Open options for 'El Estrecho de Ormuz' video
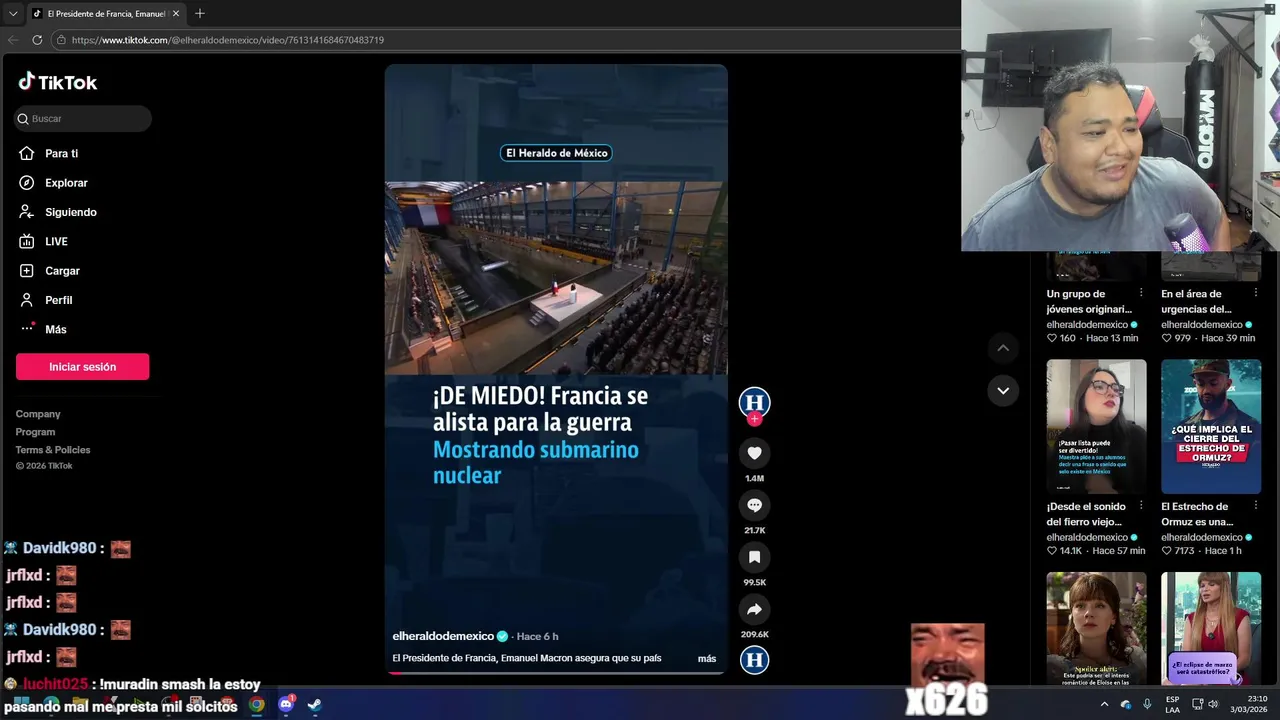Viewport: 1280px width, 720px height. tap(1256, 506)
